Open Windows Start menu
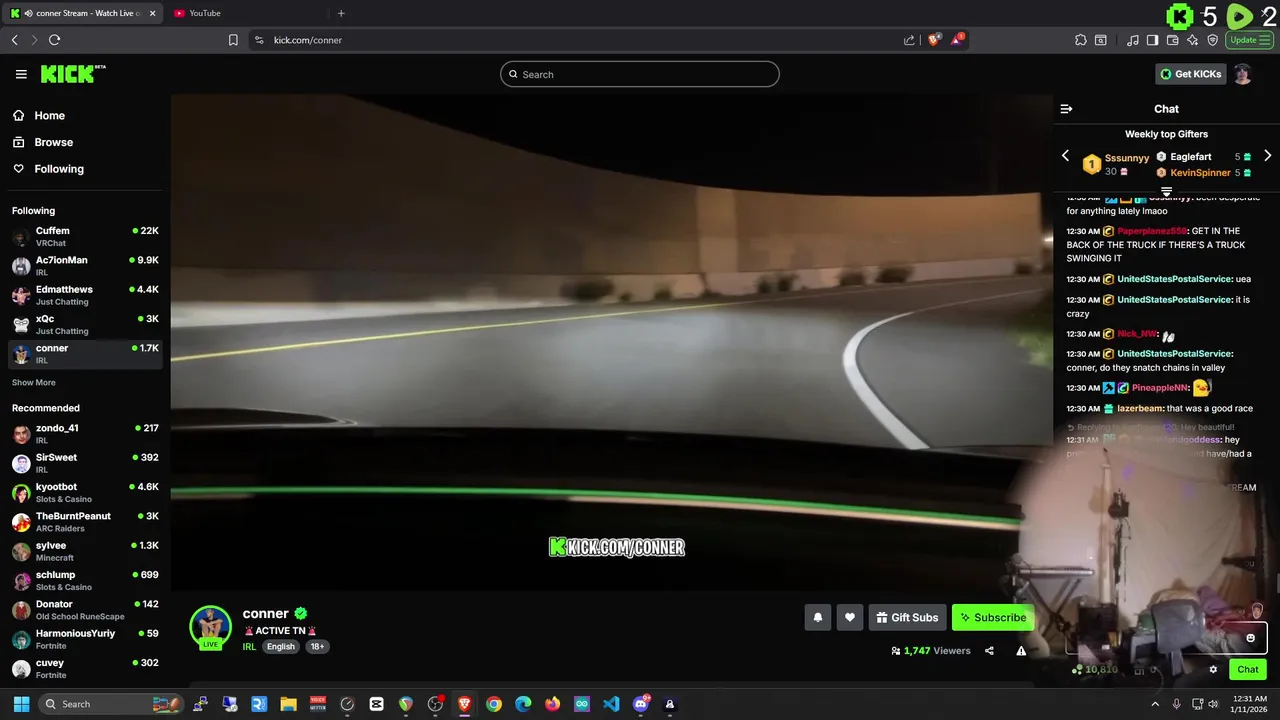 click(x=21, y=704)
